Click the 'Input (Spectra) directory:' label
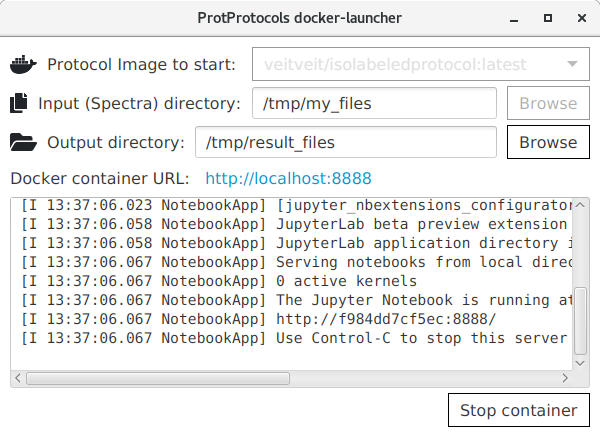This screenshot has height=437, width=600. [139, 104]
